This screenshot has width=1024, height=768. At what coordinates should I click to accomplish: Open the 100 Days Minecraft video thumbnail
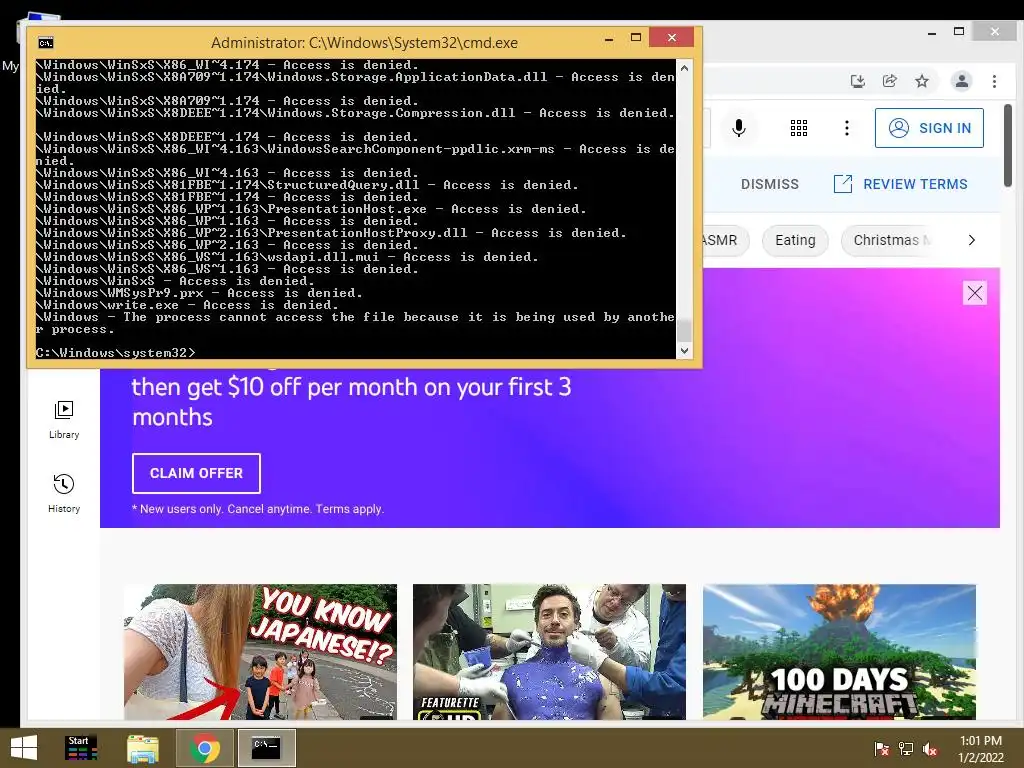pyautogui.click(x=839, y=652)
